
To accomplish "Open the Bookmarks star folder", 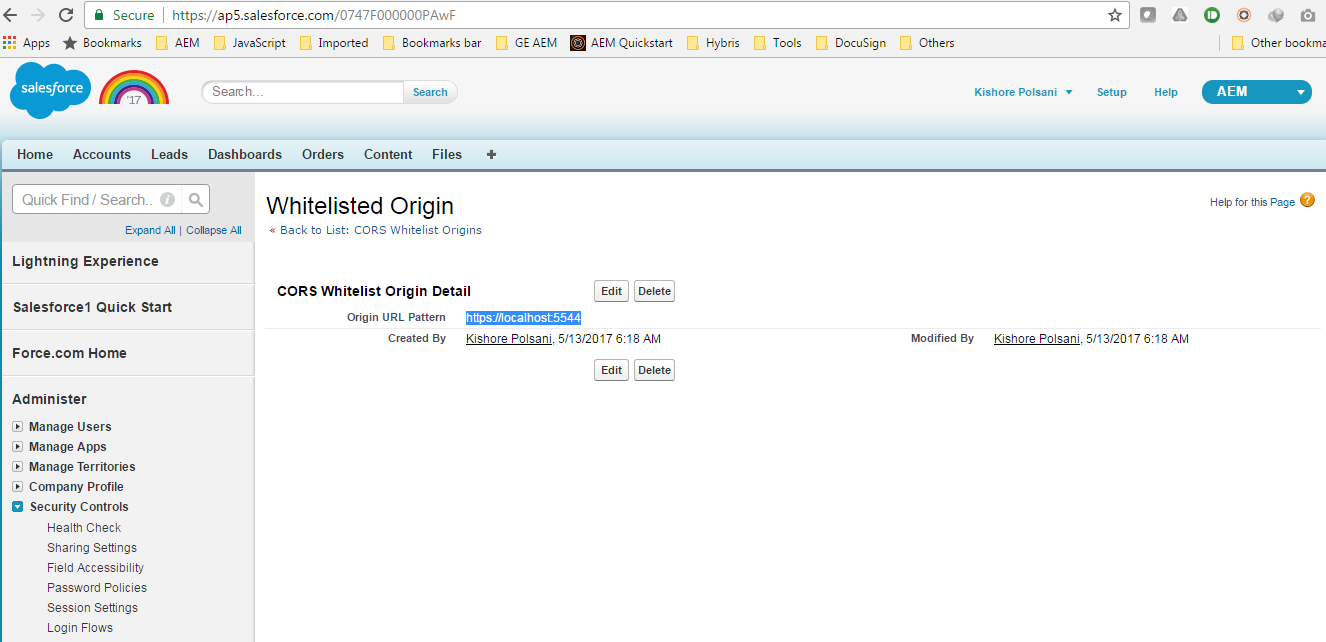I will coord(102,43).
